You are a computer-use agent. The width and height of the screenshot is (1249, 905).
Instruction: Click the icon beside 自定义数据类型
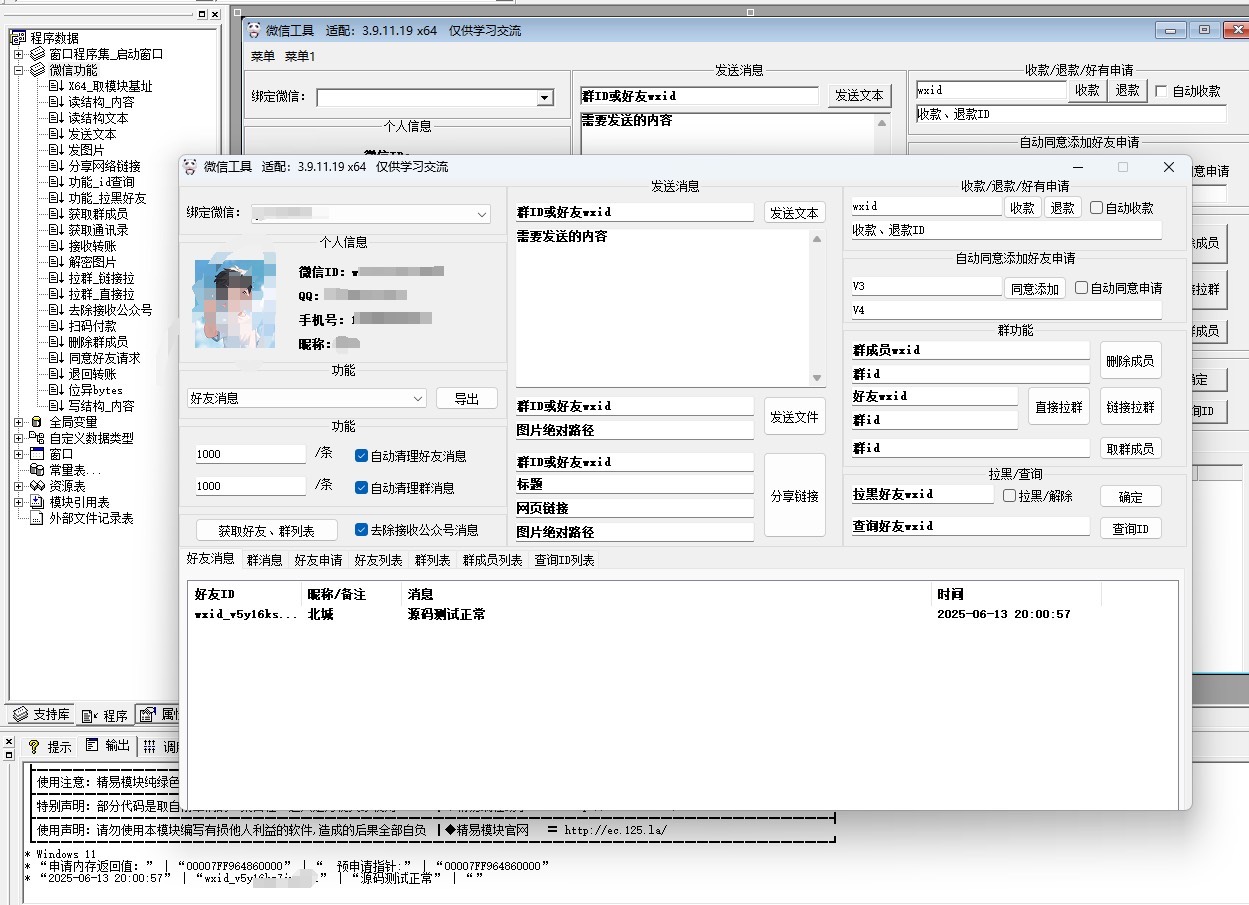pos(37,438)
